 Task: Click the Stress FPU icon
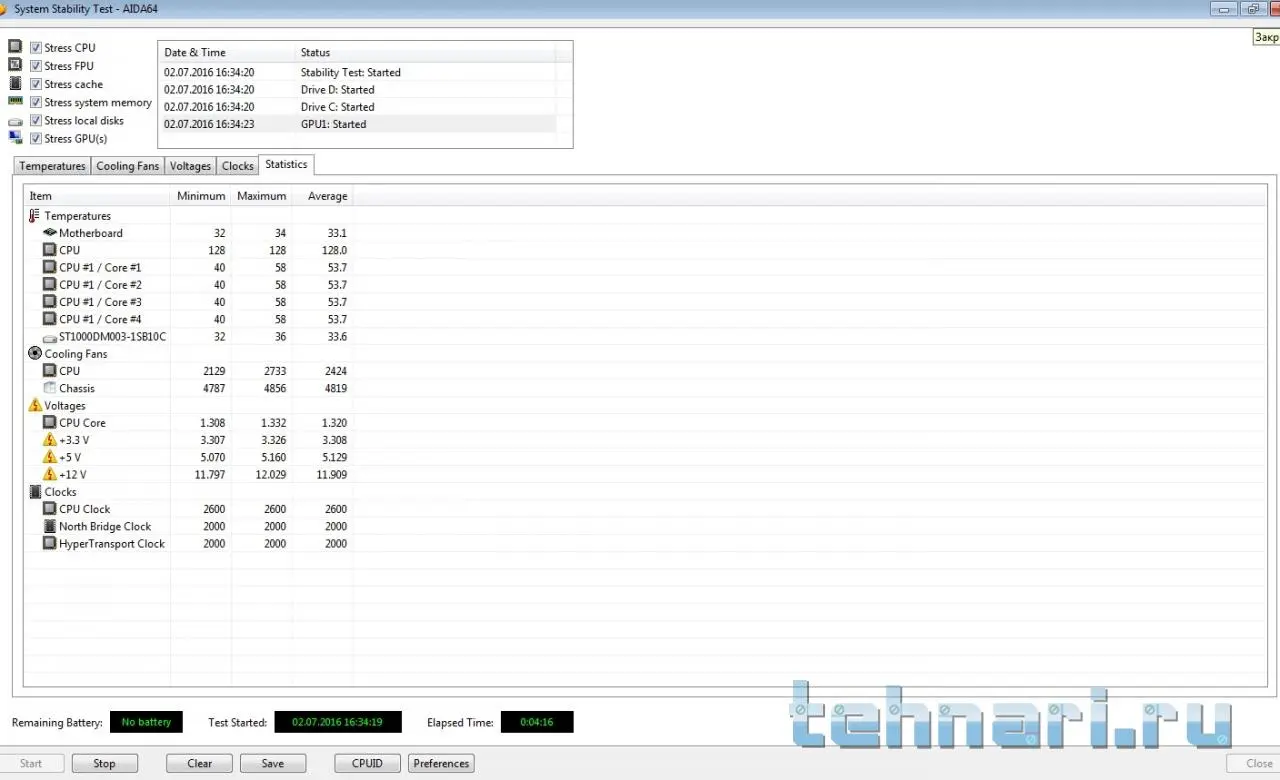pos(15,65)
